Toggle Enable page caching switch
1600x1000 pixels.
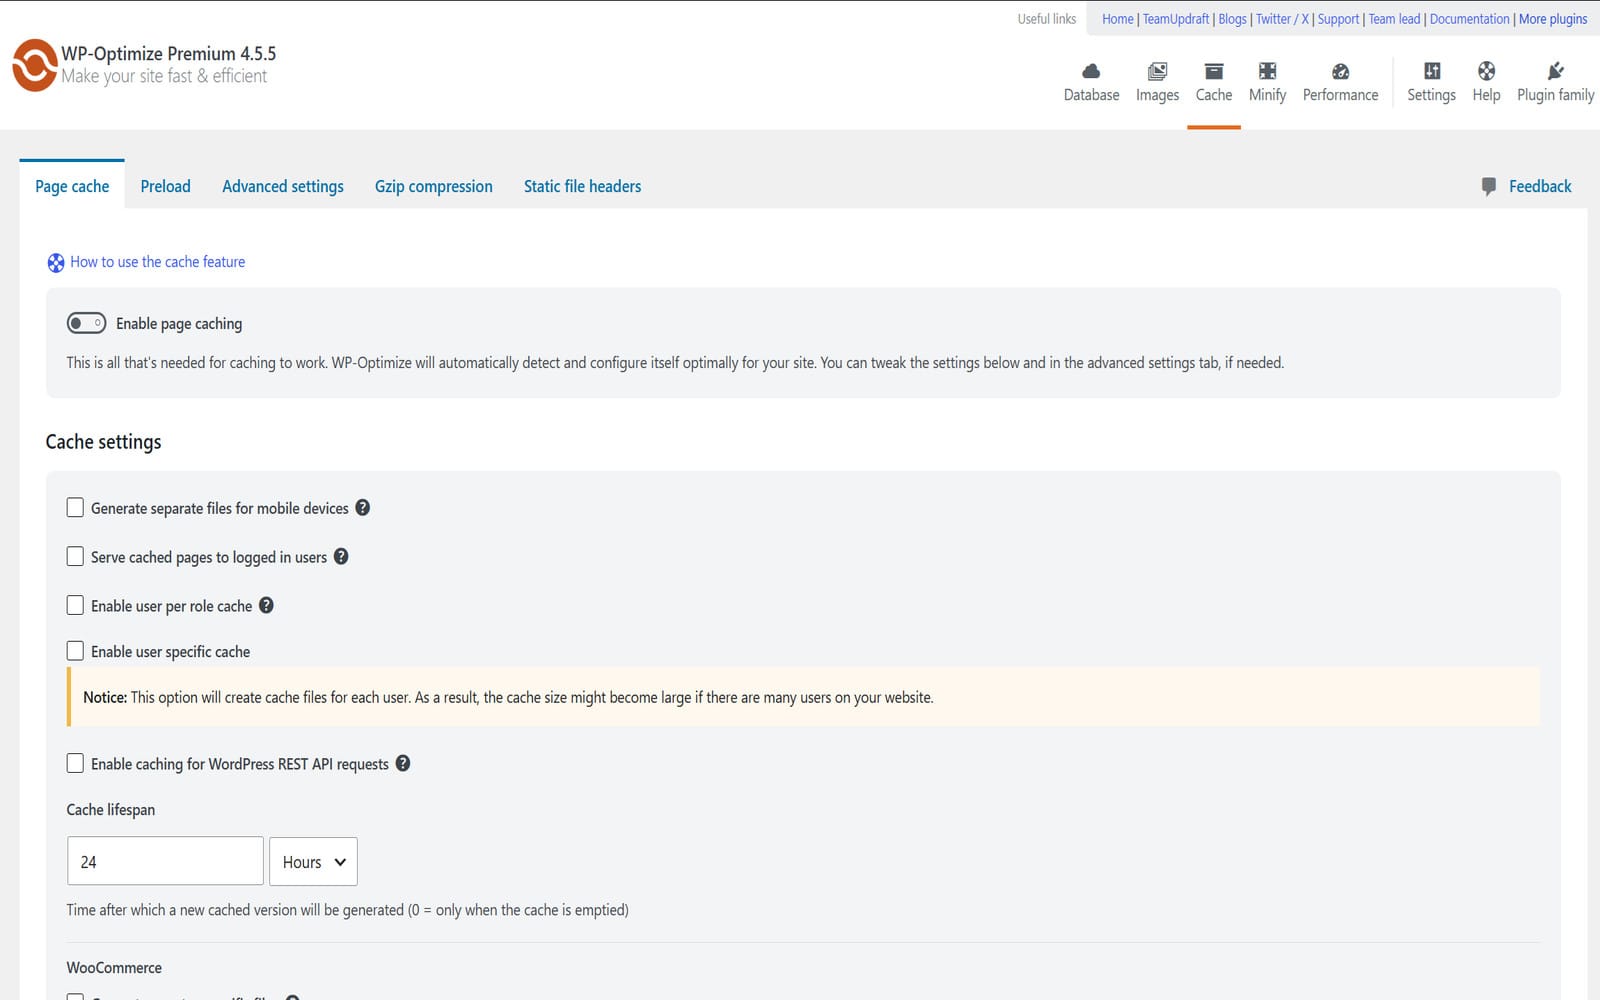click(86, 323)
